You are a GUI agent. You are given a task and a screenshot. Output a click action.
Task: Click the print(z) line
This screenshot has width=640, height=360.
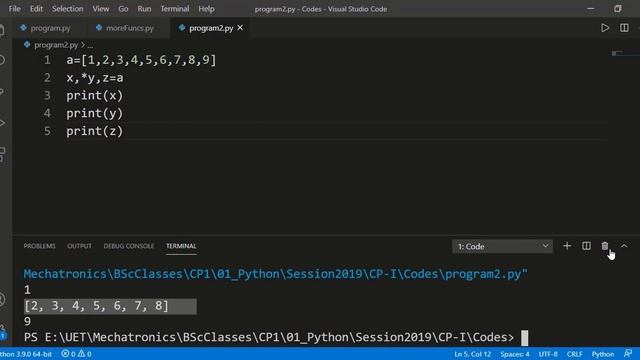pyautogui.click(x=94, y=131)
